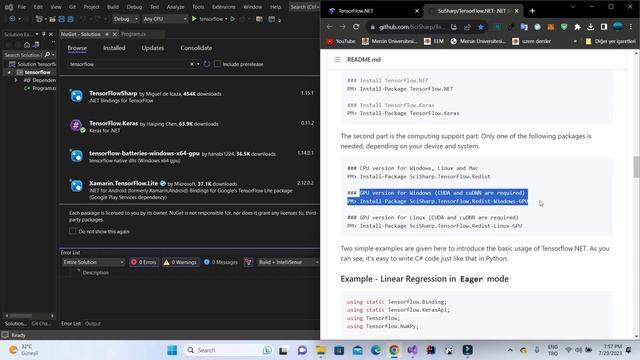640x360 pixels.
Task: Click the Chrome page vertical scrollbar thumb
Action: click(636, 167)
